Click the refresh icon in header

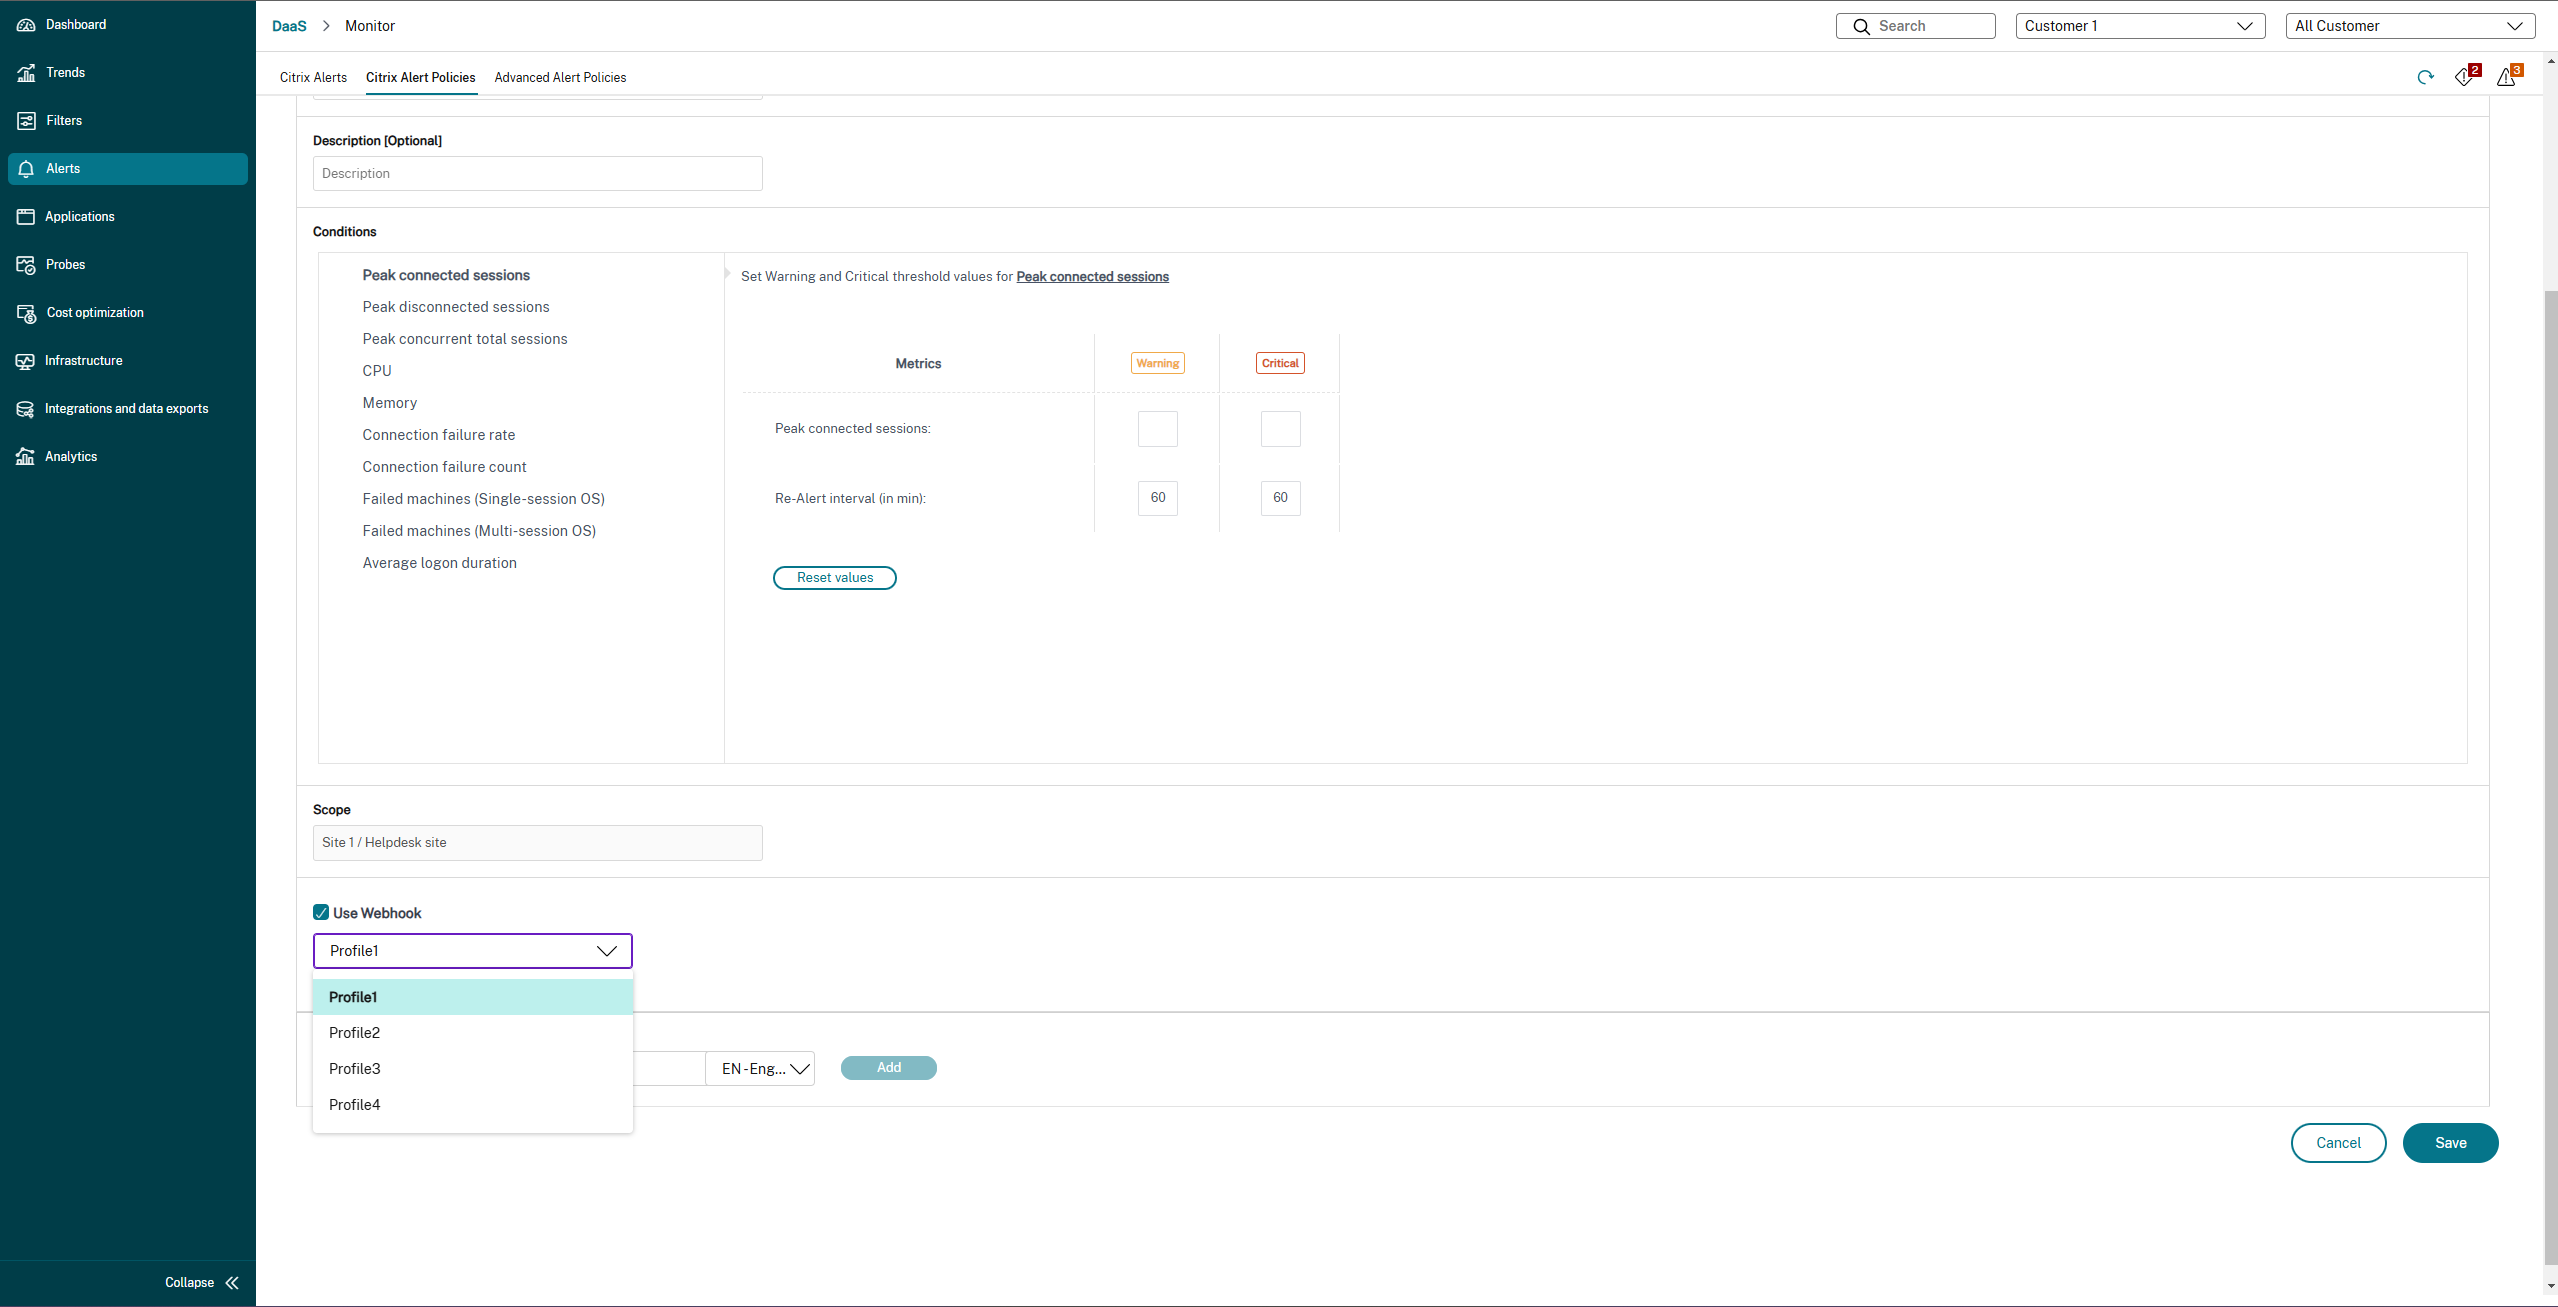tap(2425, 77)
